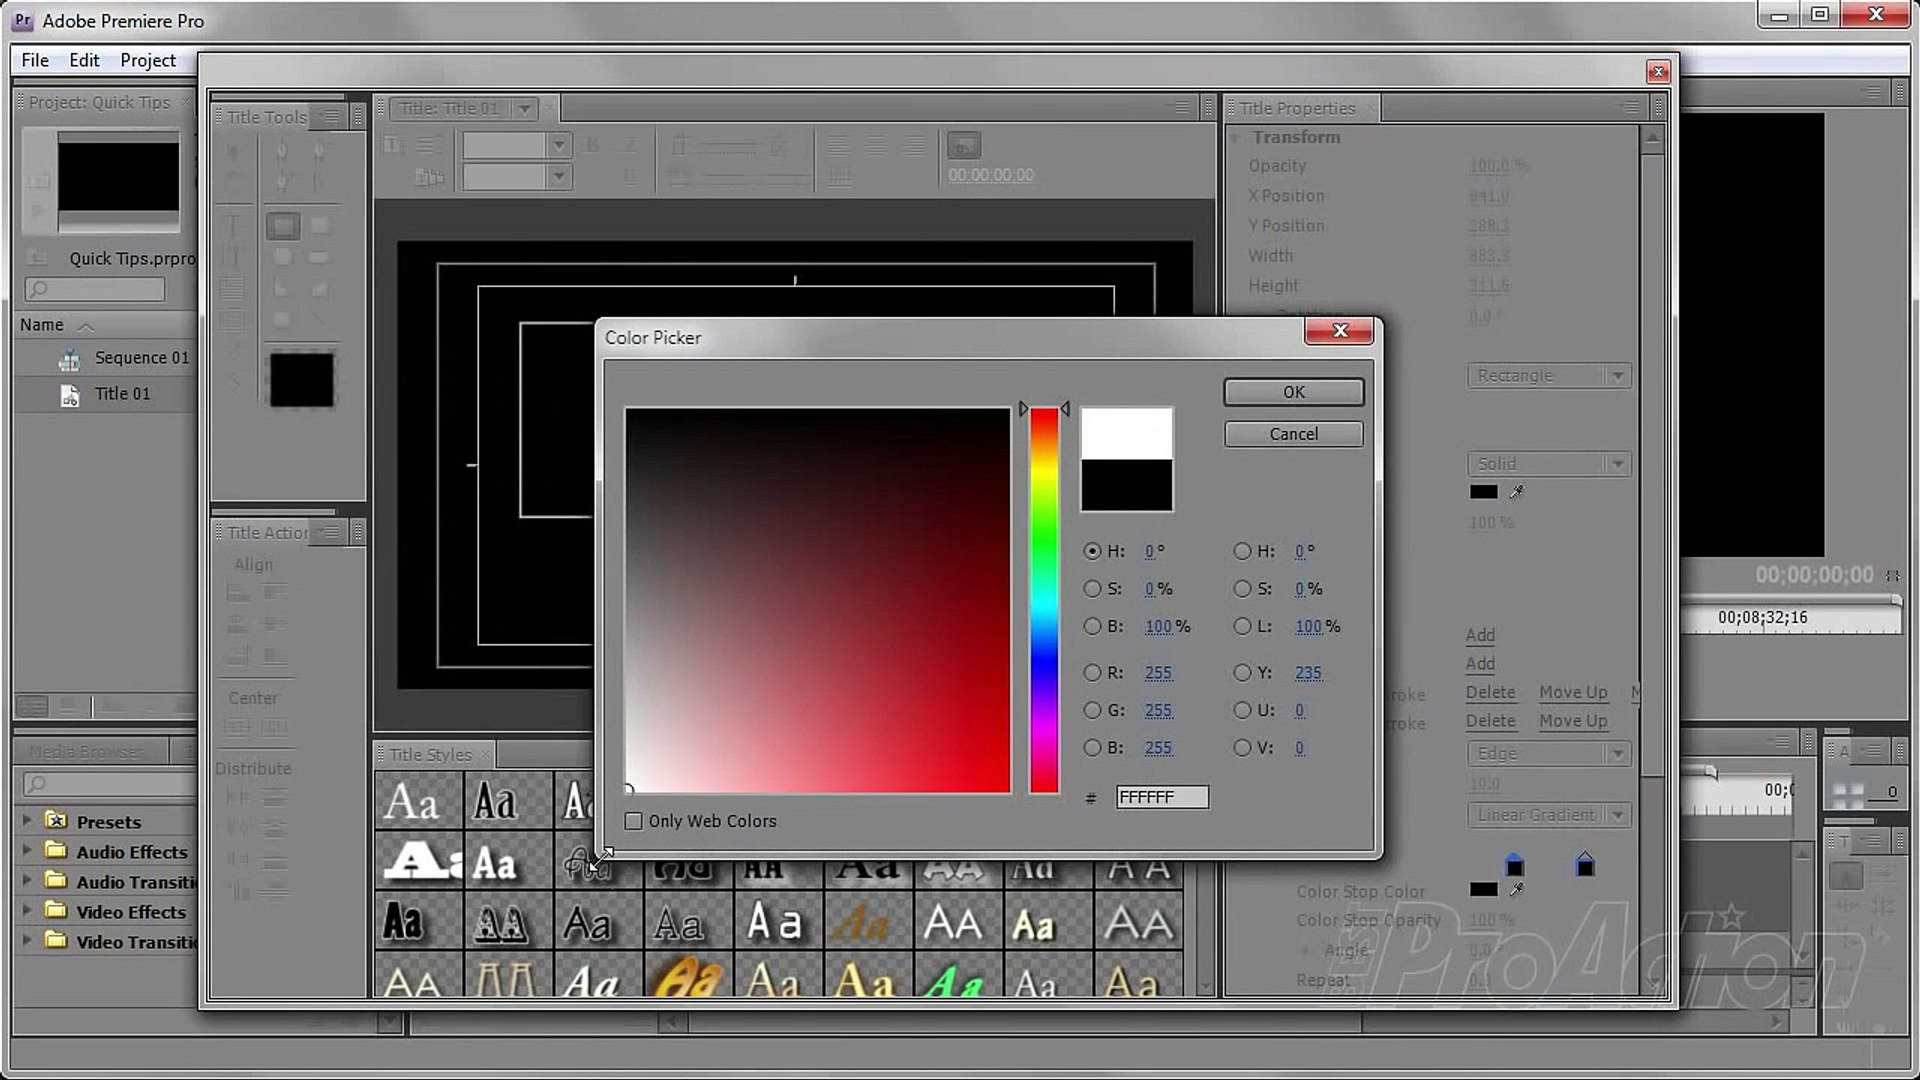Viewport: 1920px width, 1080px height.
Task: Open the File menu
Action: (x=35, y=60)
